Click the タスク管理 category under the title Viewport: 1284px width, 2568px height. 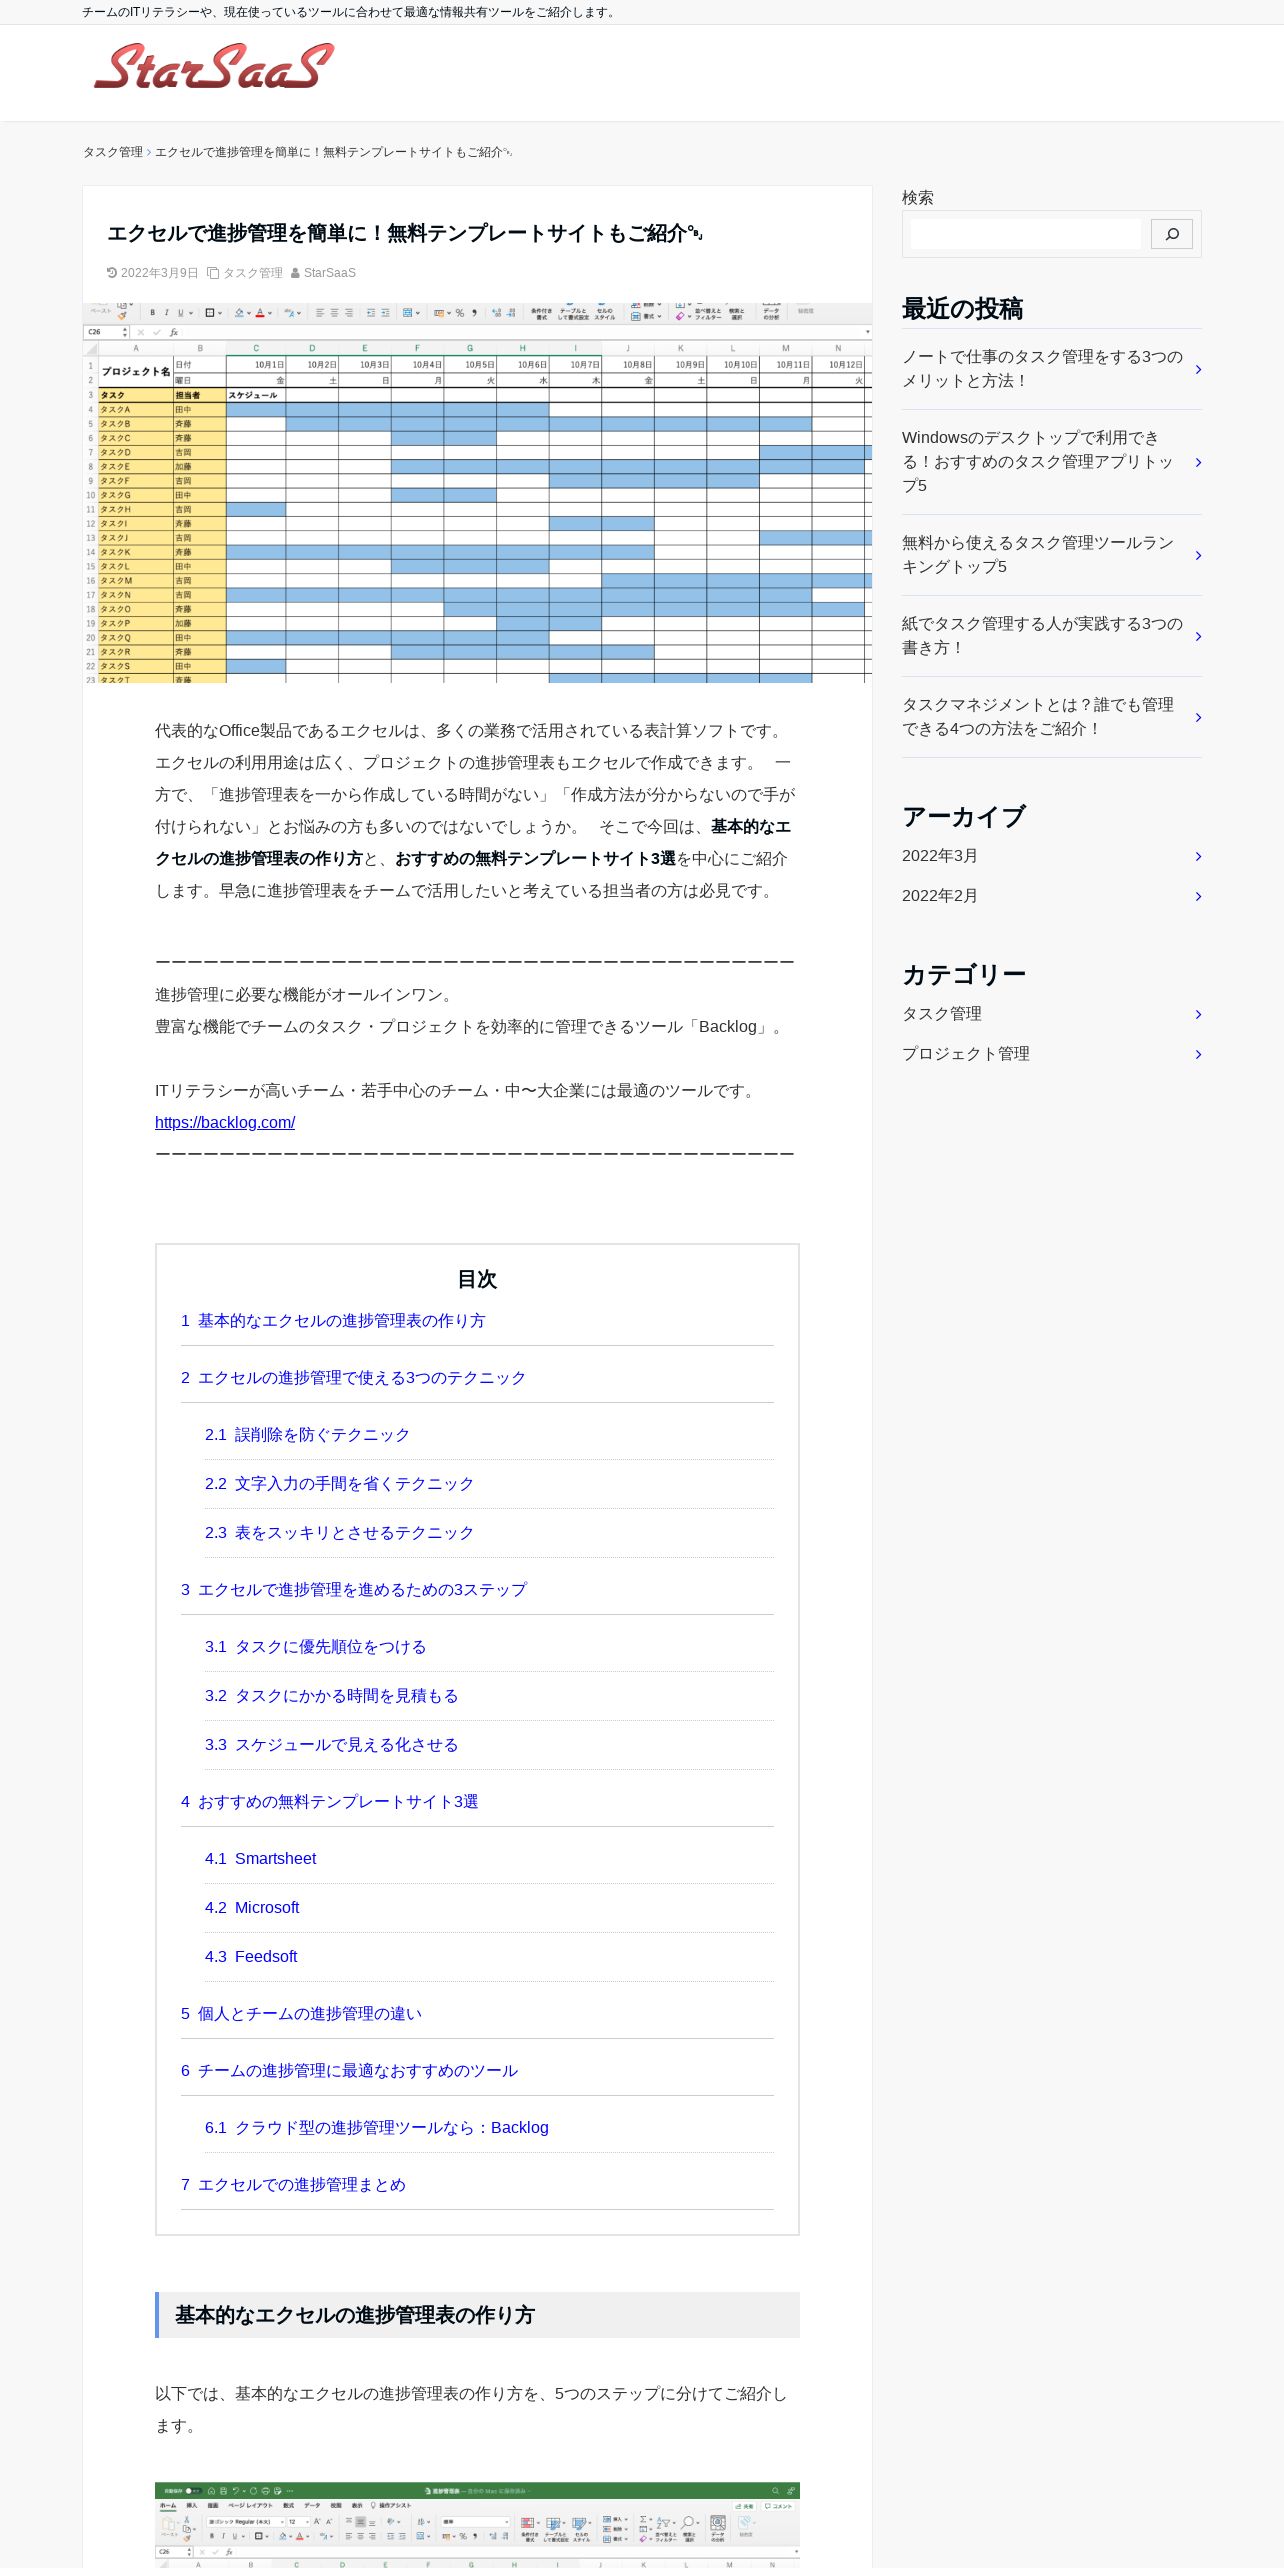coord(253,273)
